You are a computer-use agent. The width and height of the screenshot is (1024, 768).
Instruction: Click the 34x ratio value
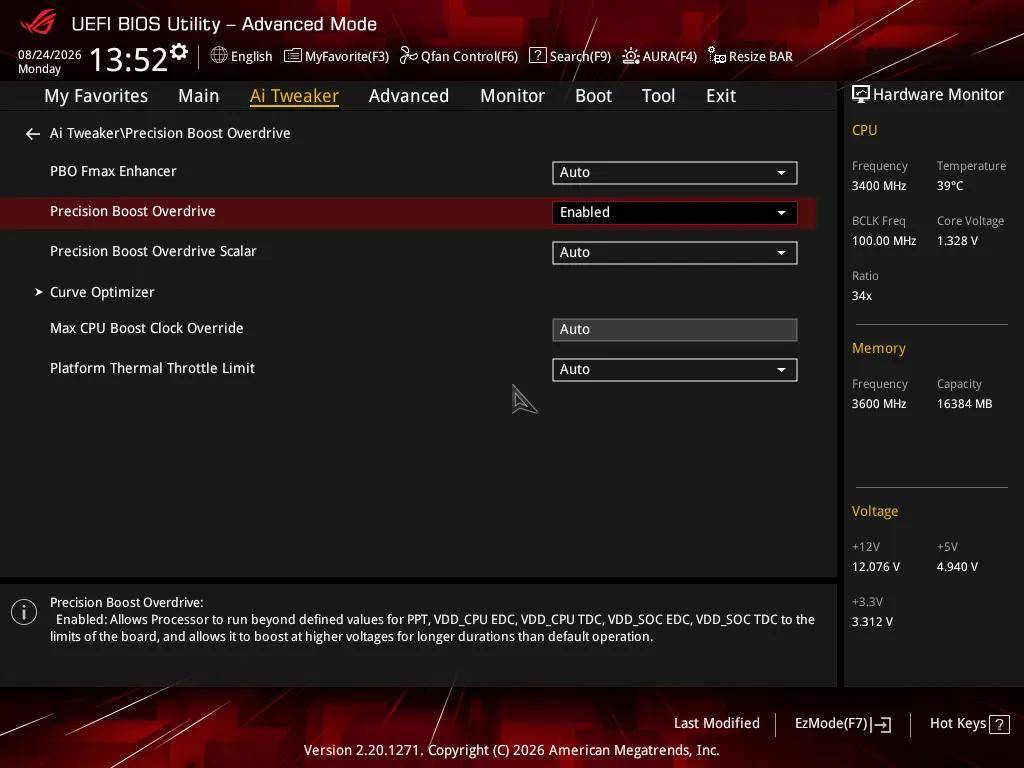click(x=862, y=296)
